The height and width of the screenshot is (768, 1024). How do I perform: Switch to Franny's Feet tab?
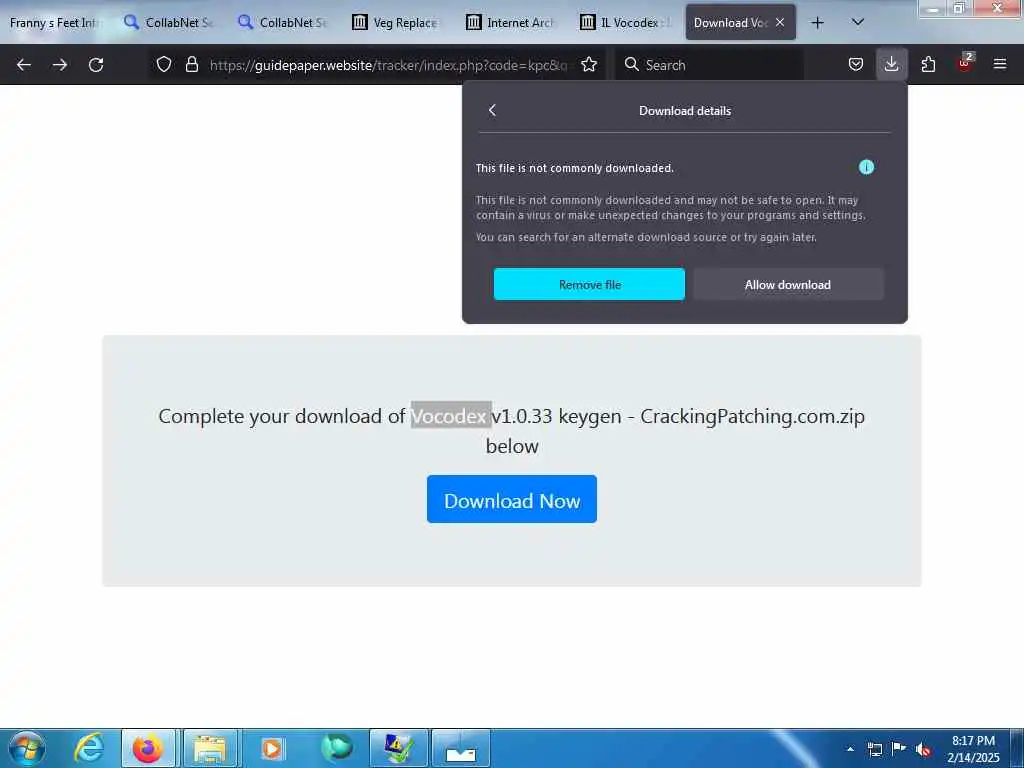(57, 23)
